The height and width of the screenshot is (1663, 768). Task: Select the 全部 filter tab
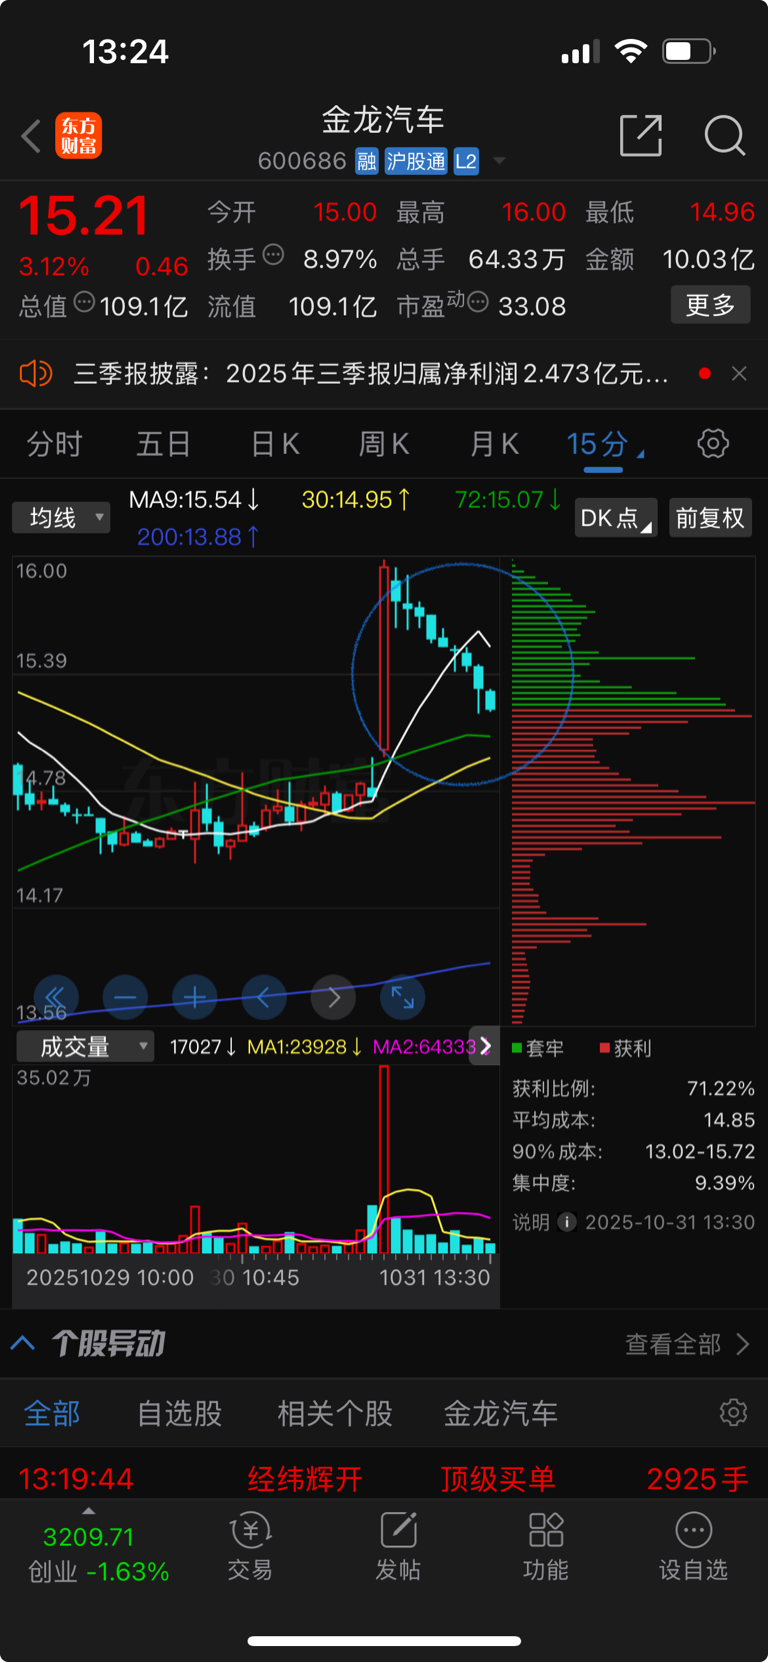pos(52,1413)
